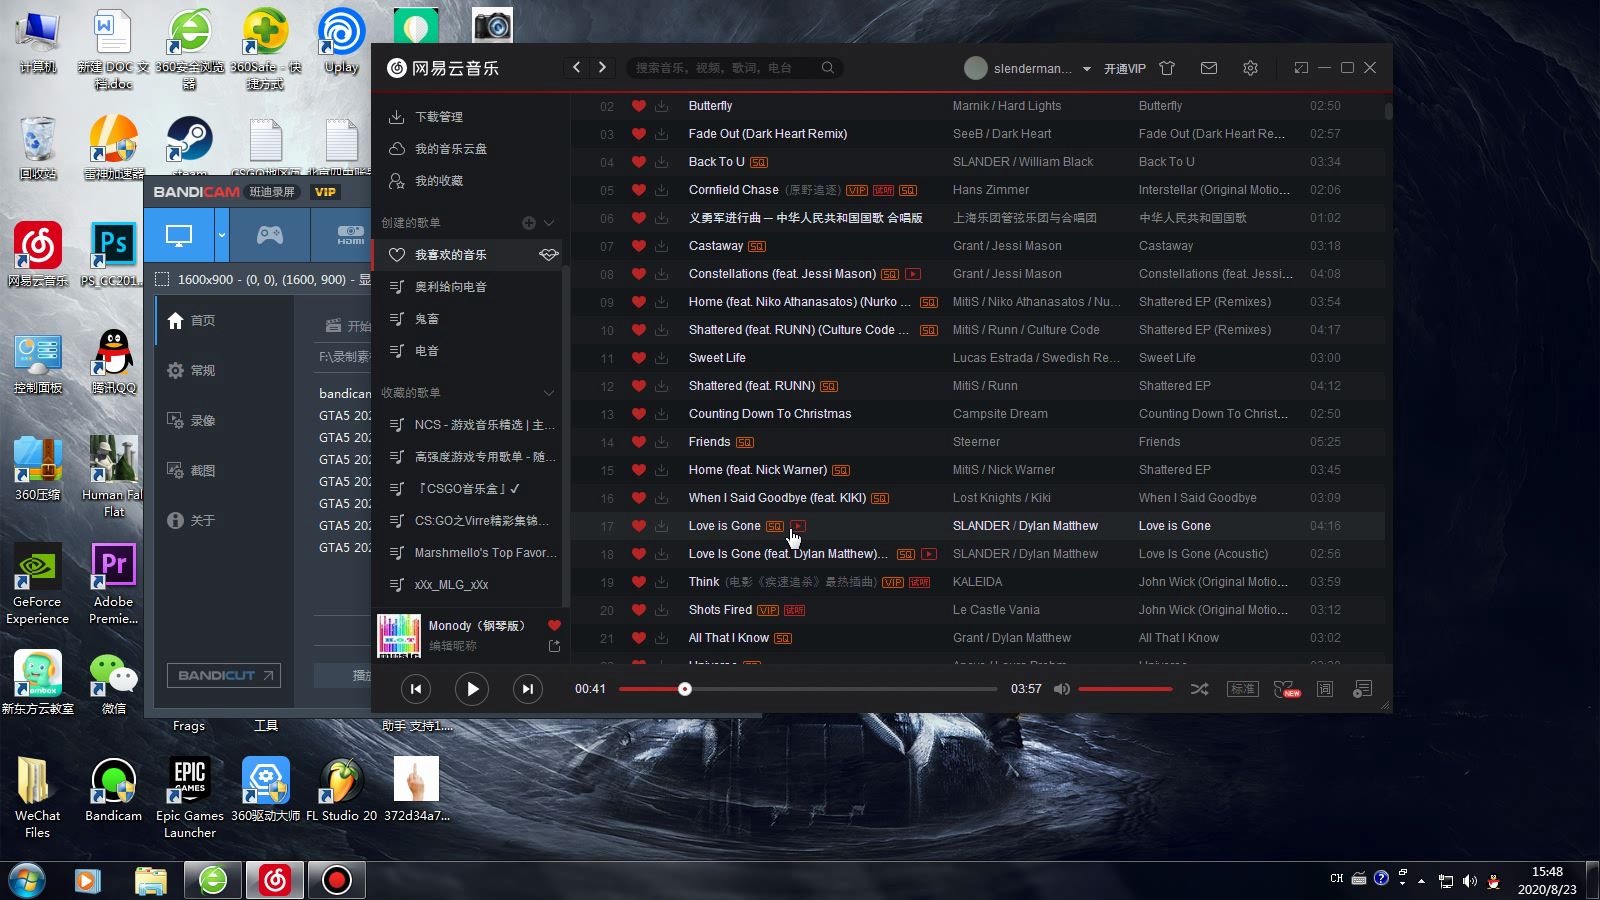The width and height of the screenshot is (1600, 900).
Task: Select Bandicam game recording mode
Action: (x=270, y=236)
